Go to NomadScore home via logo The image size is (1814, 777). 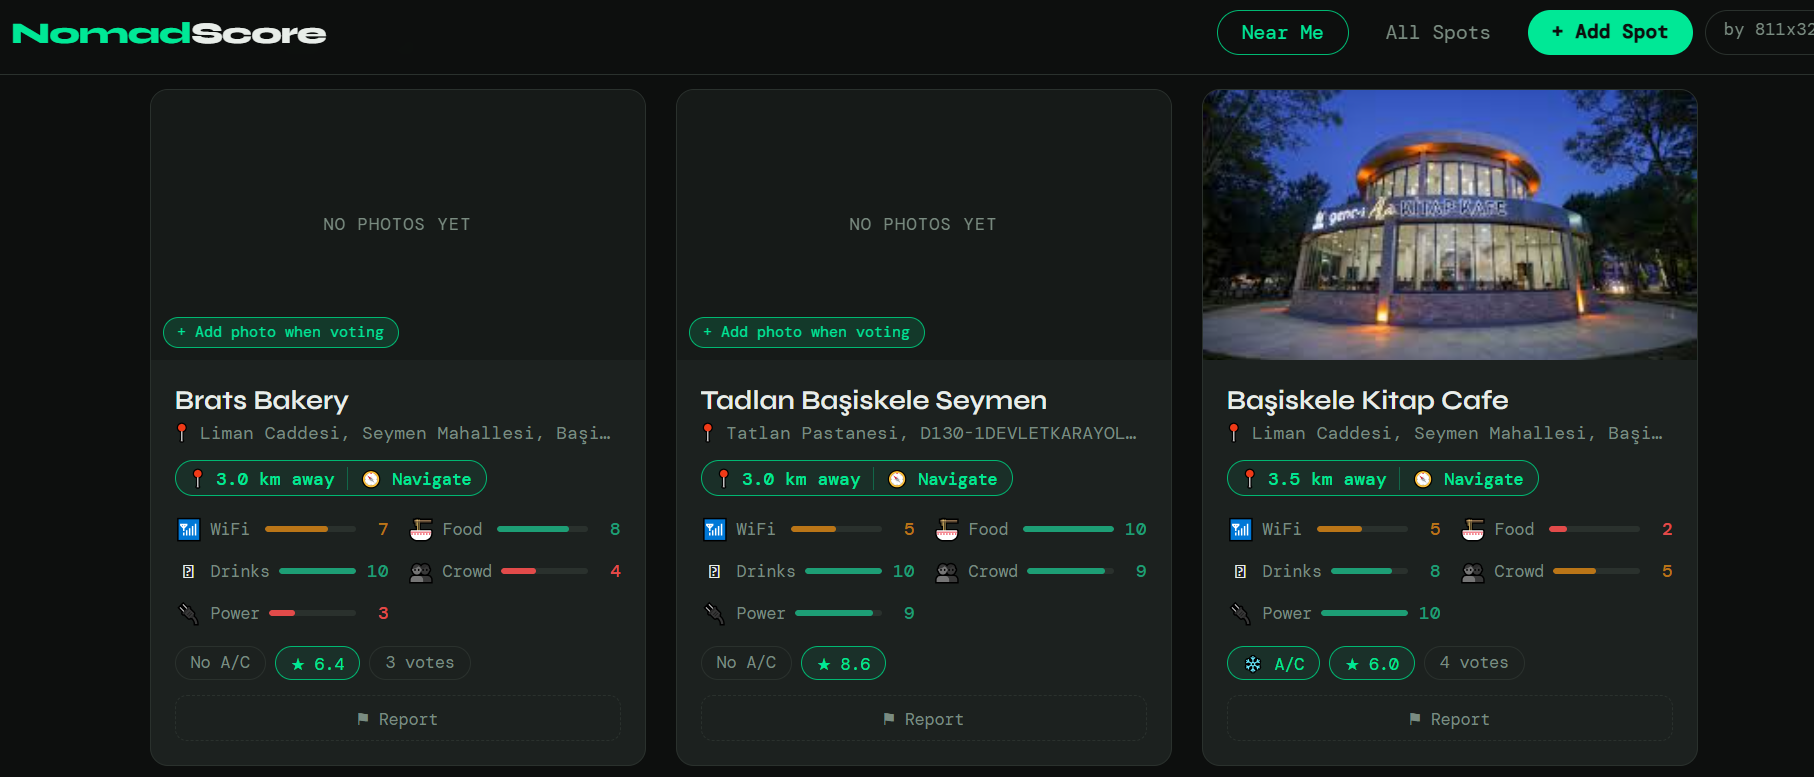tap(169, 34)
